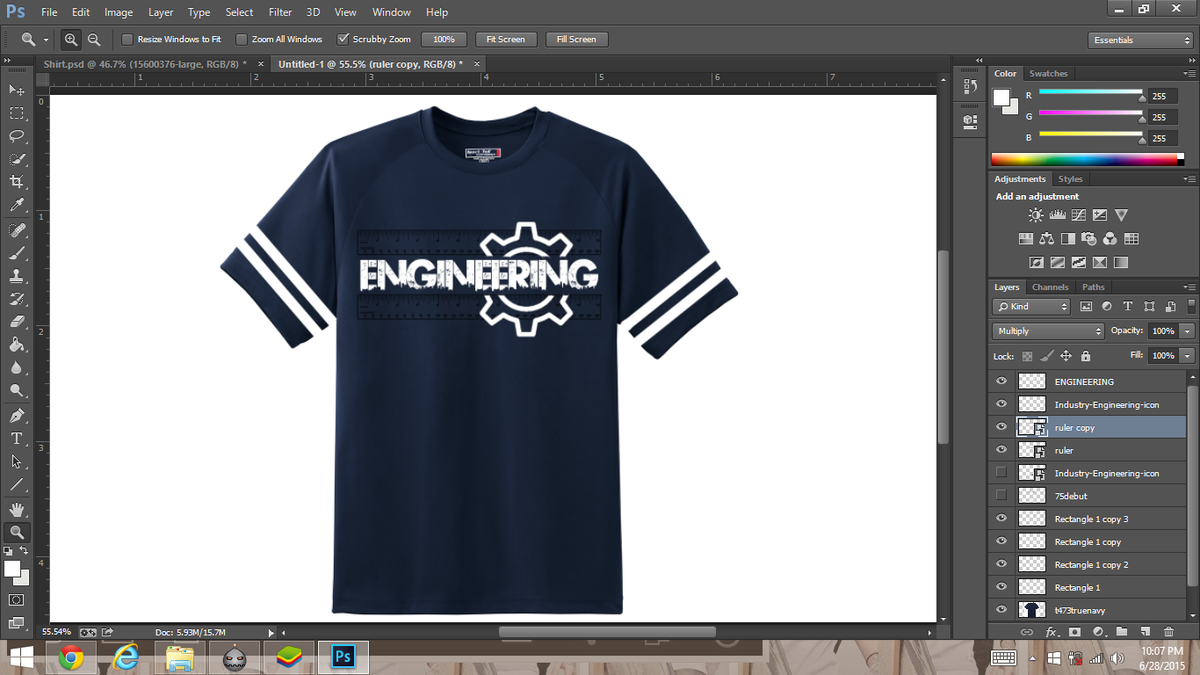Uncheck Scrubby Zoom checkbox
This screenshot has height=675, width=1200.
[x=343, y=39]
